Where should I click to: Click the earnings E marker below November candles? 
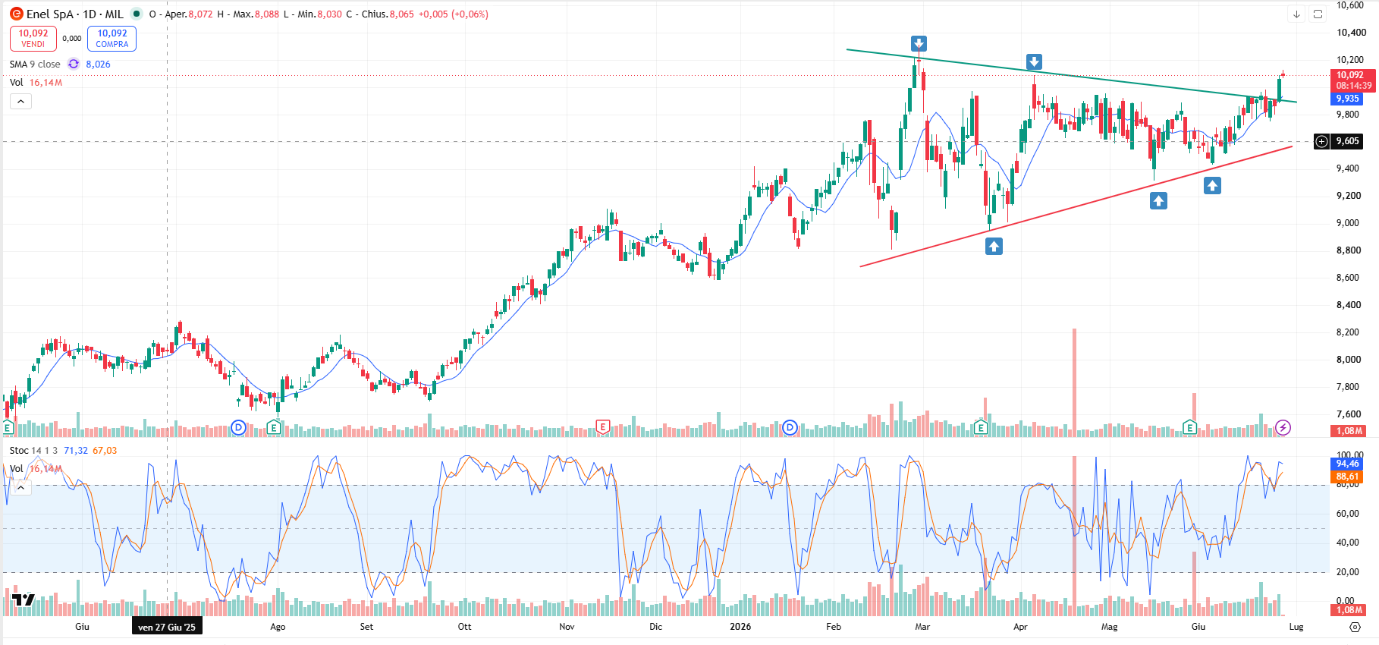602,427
